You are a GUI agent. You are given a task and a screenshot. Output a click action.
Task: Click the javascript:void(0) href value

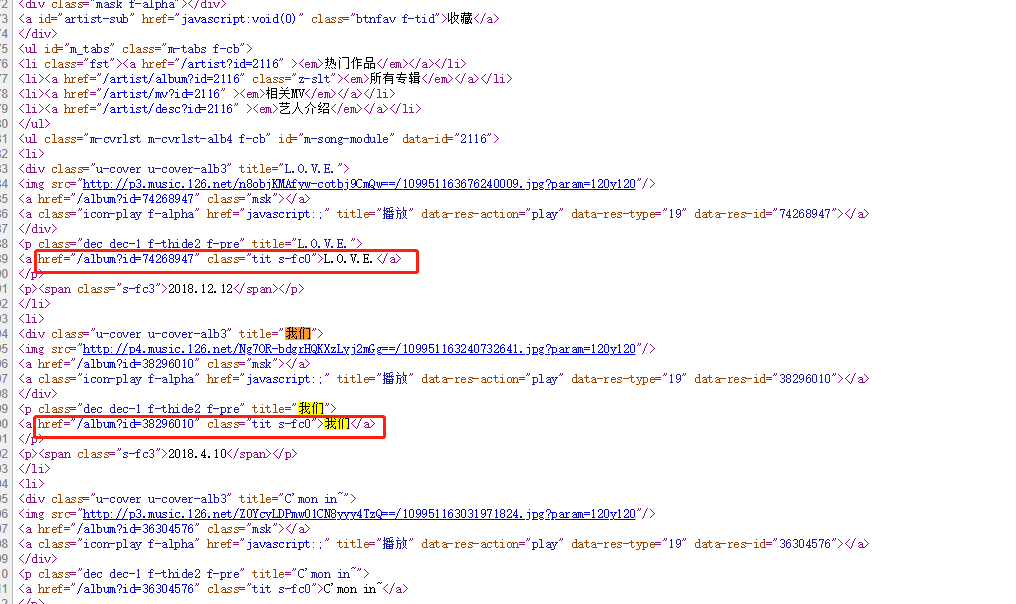point(238,19)
